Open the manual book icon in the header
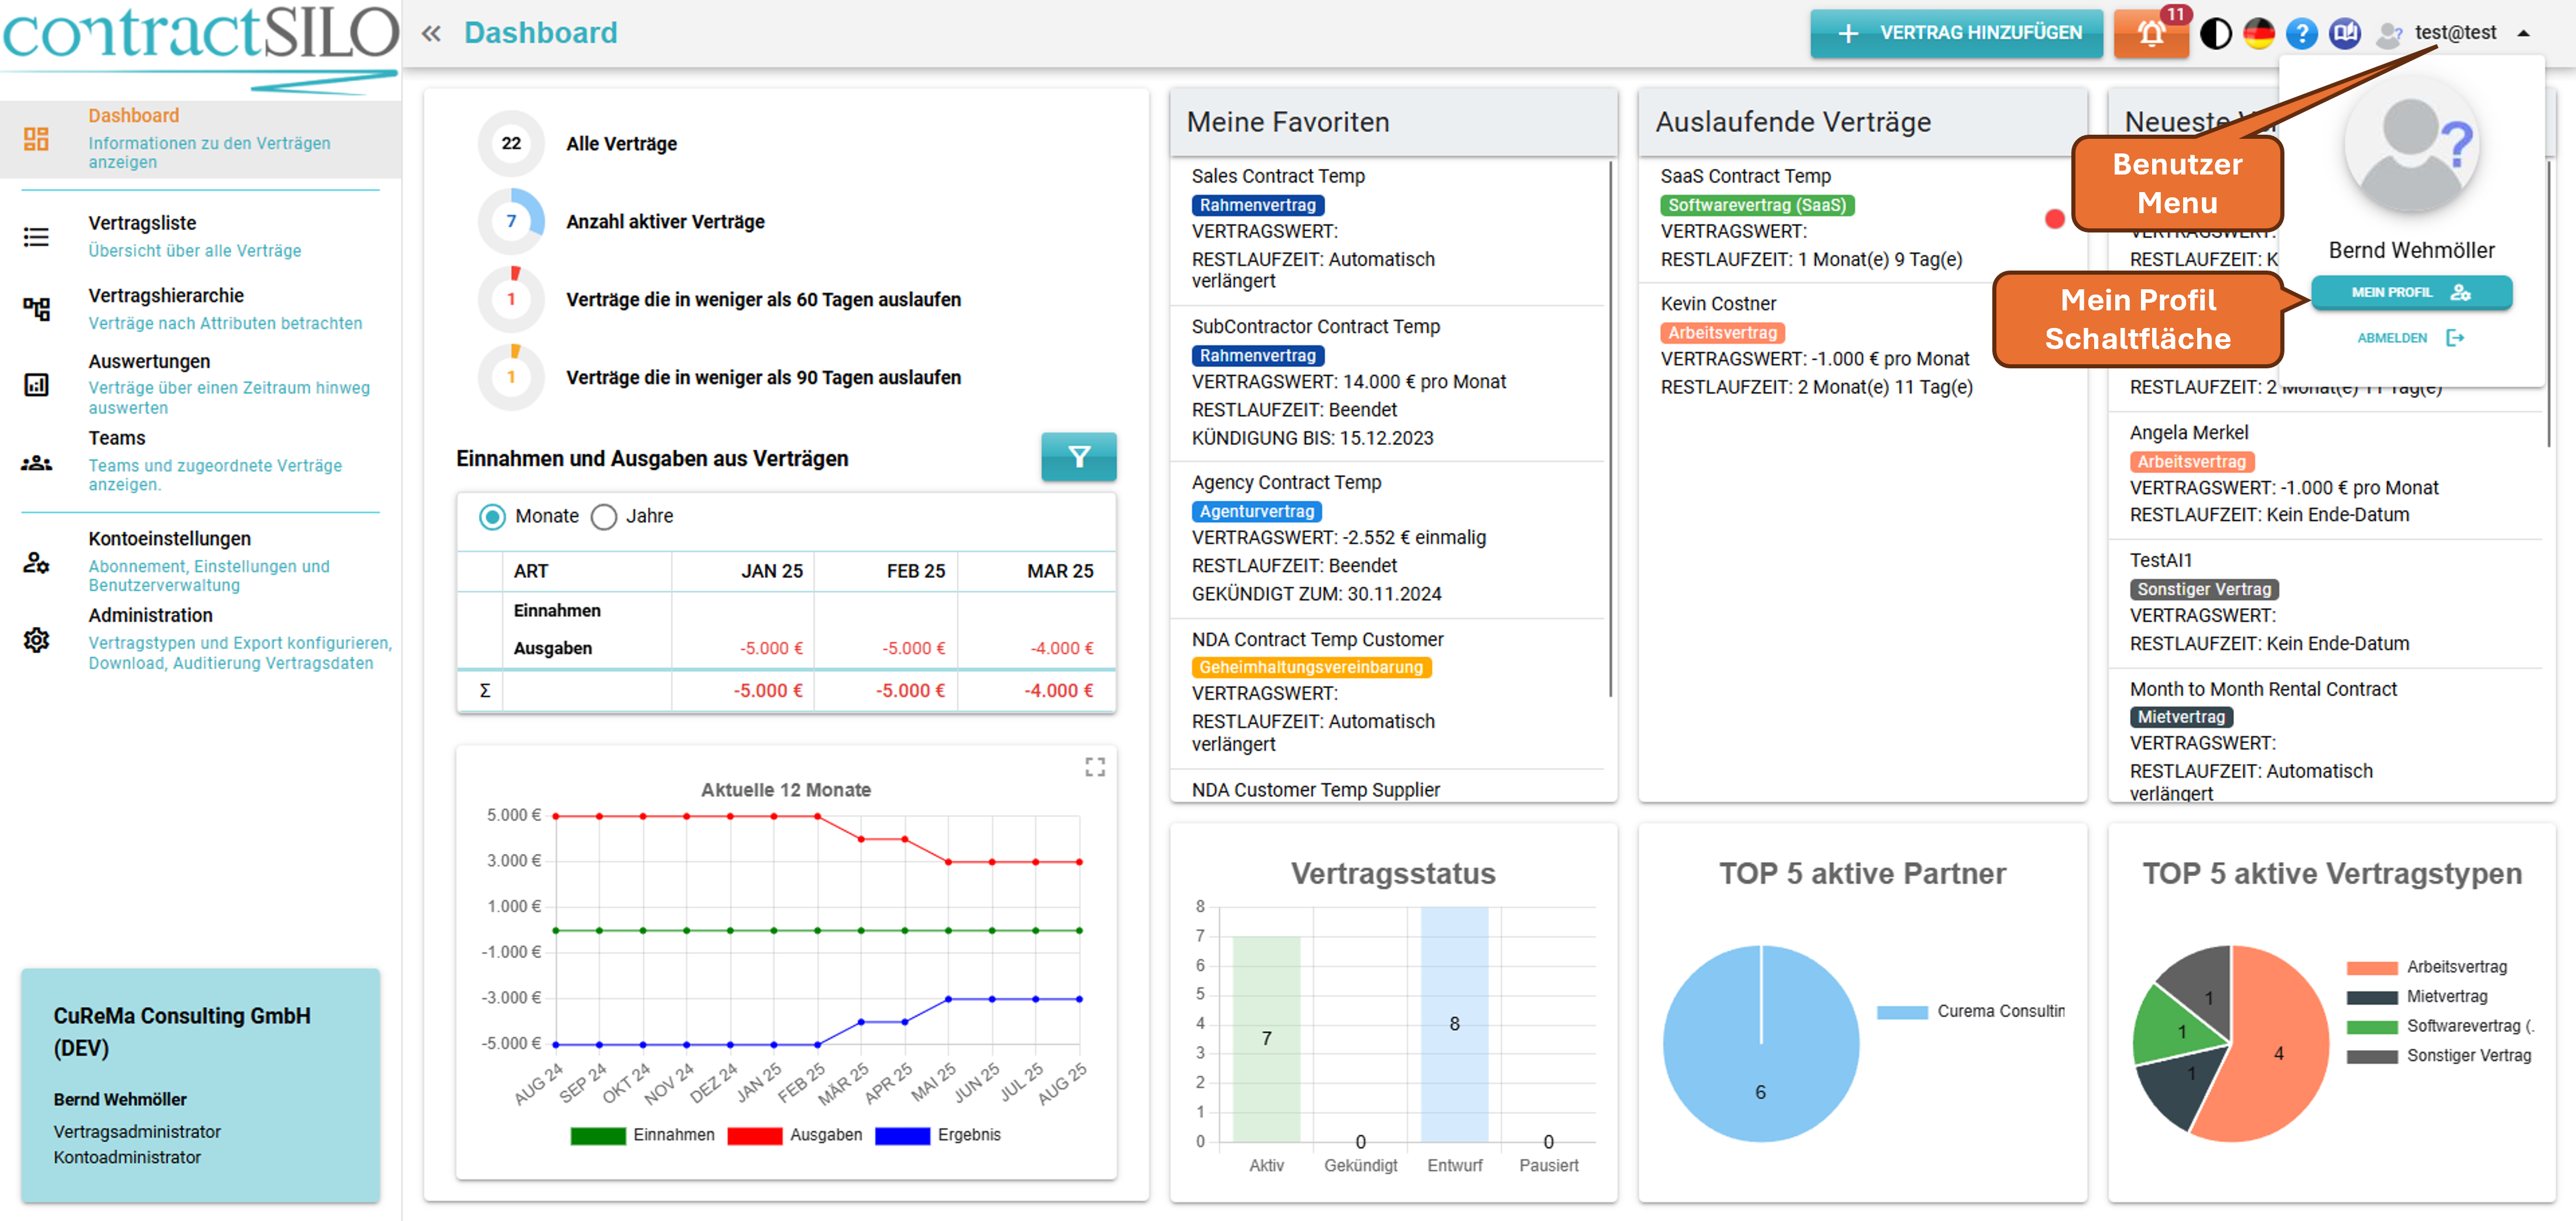Viewport: 2576px width, 1221px height. click(2345, 33)
